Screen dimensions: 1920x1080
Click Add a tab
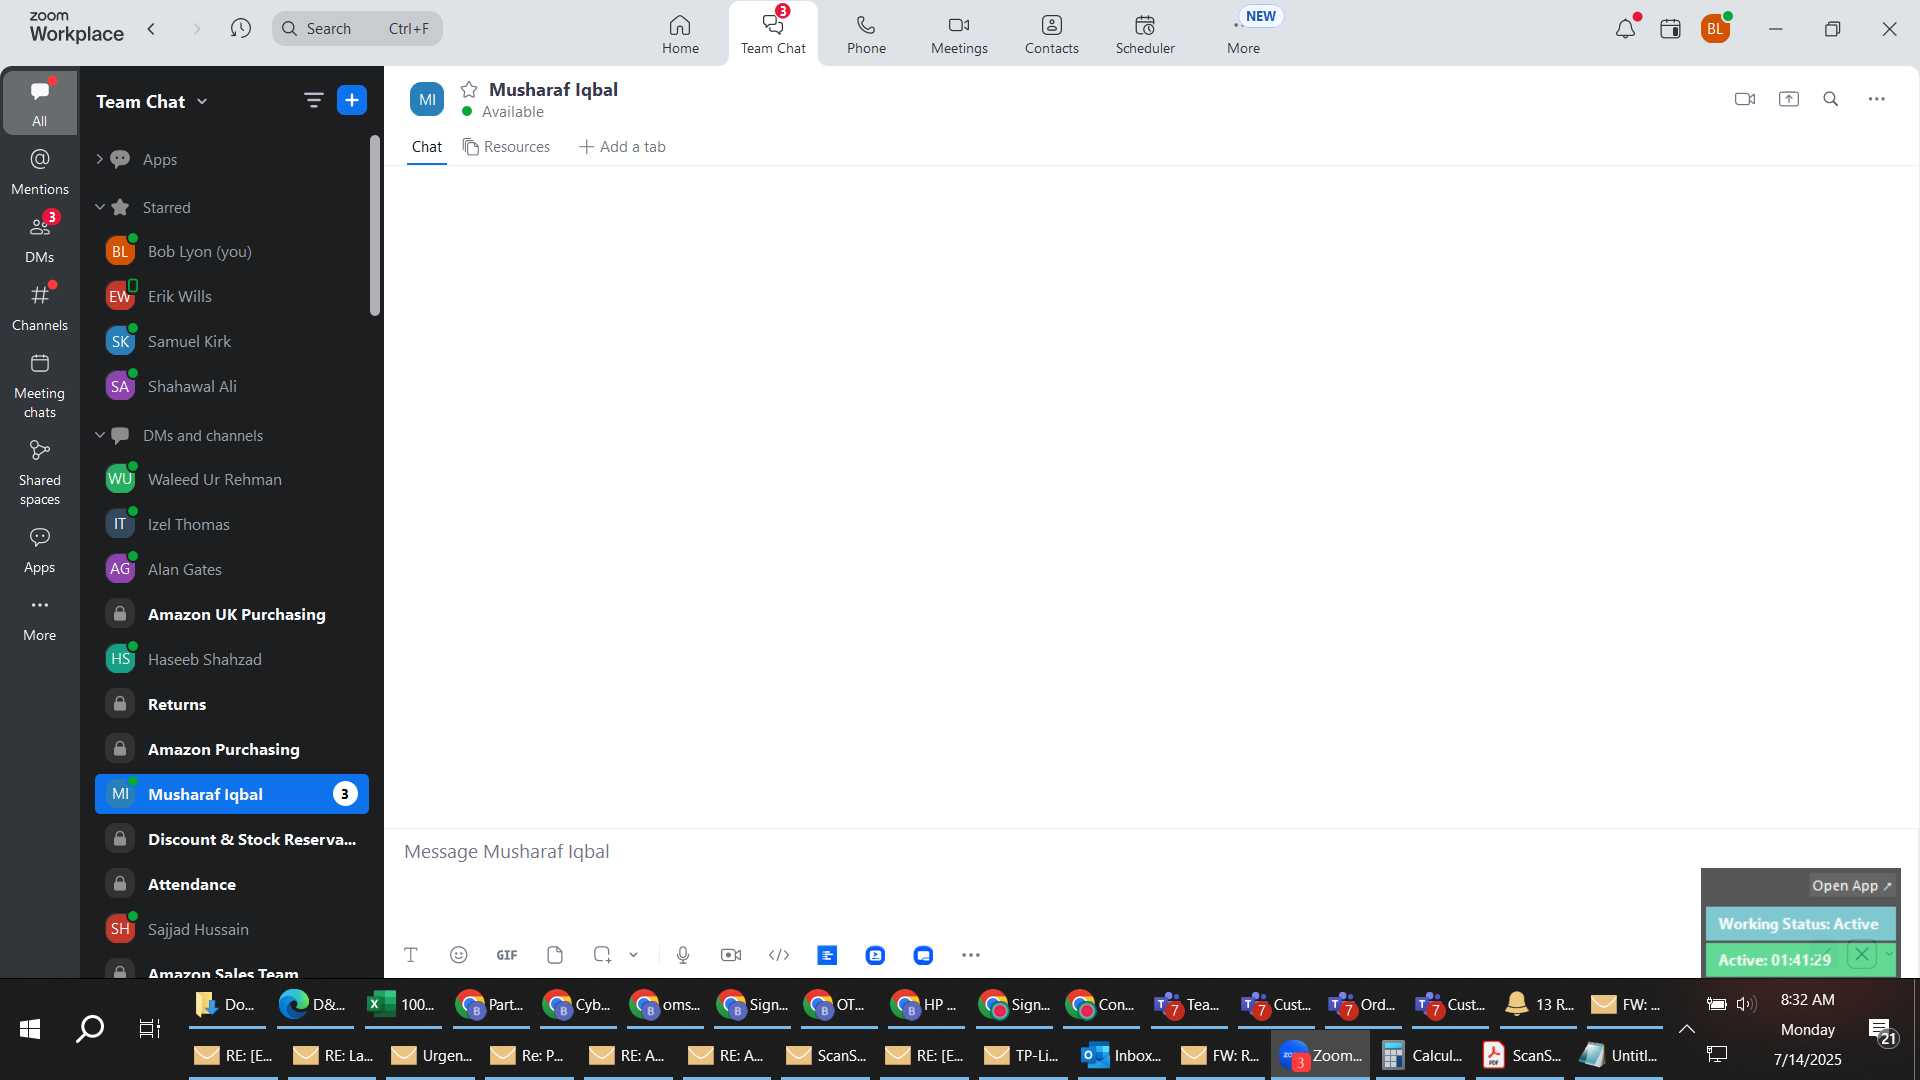622,147
